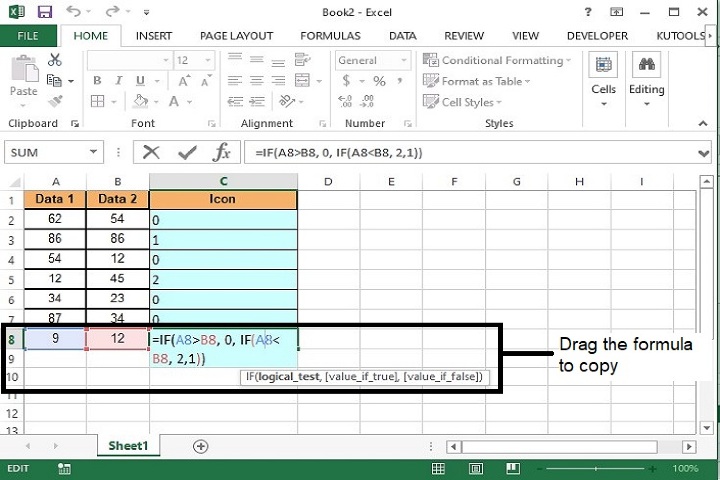This screenshot has width=720, height=480.
Task: Click Percent Style icon
Action: pyautogui.click(x=379, y=81)
